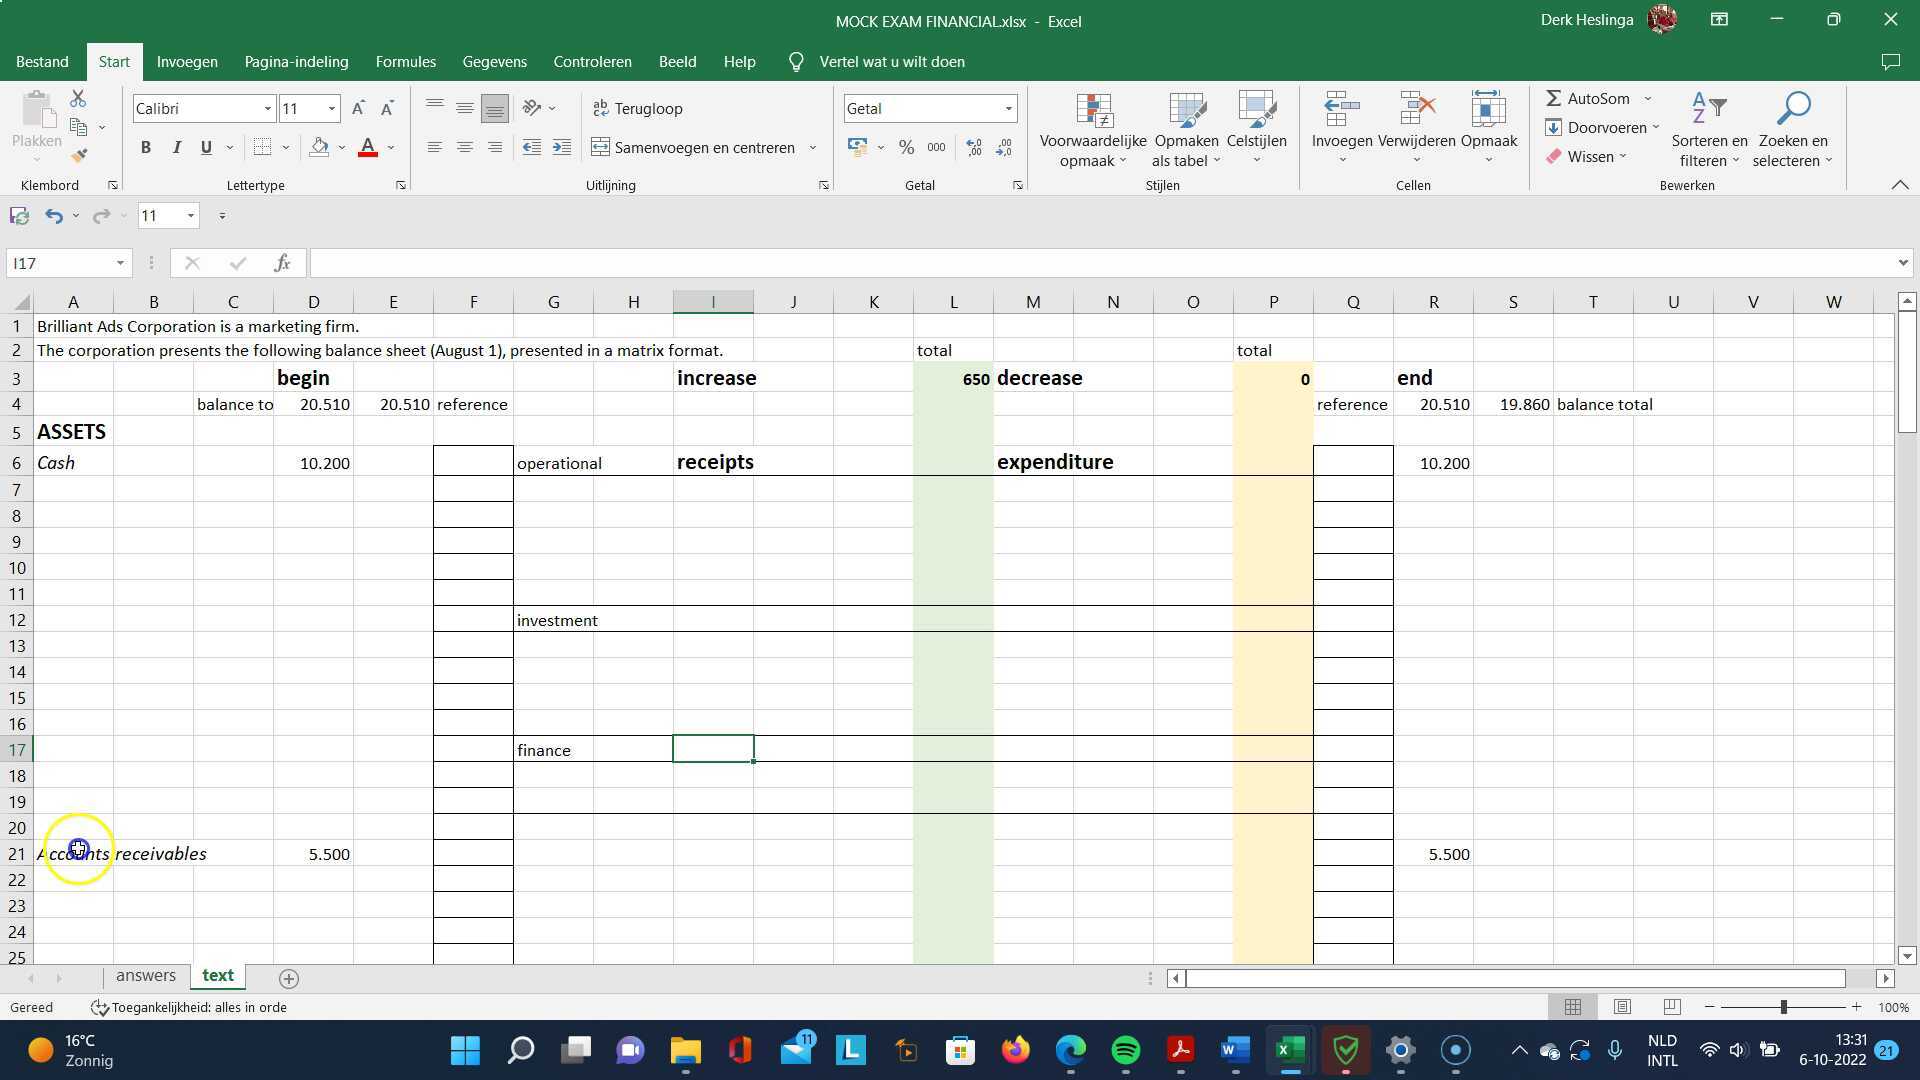Select cell D6 containing 10.200
Image resolution: width=1920 pixels, height=1080 pixels.
313,463
